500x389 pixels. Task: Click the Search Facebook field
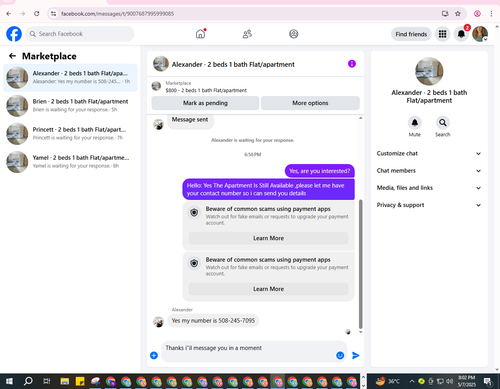80,34
